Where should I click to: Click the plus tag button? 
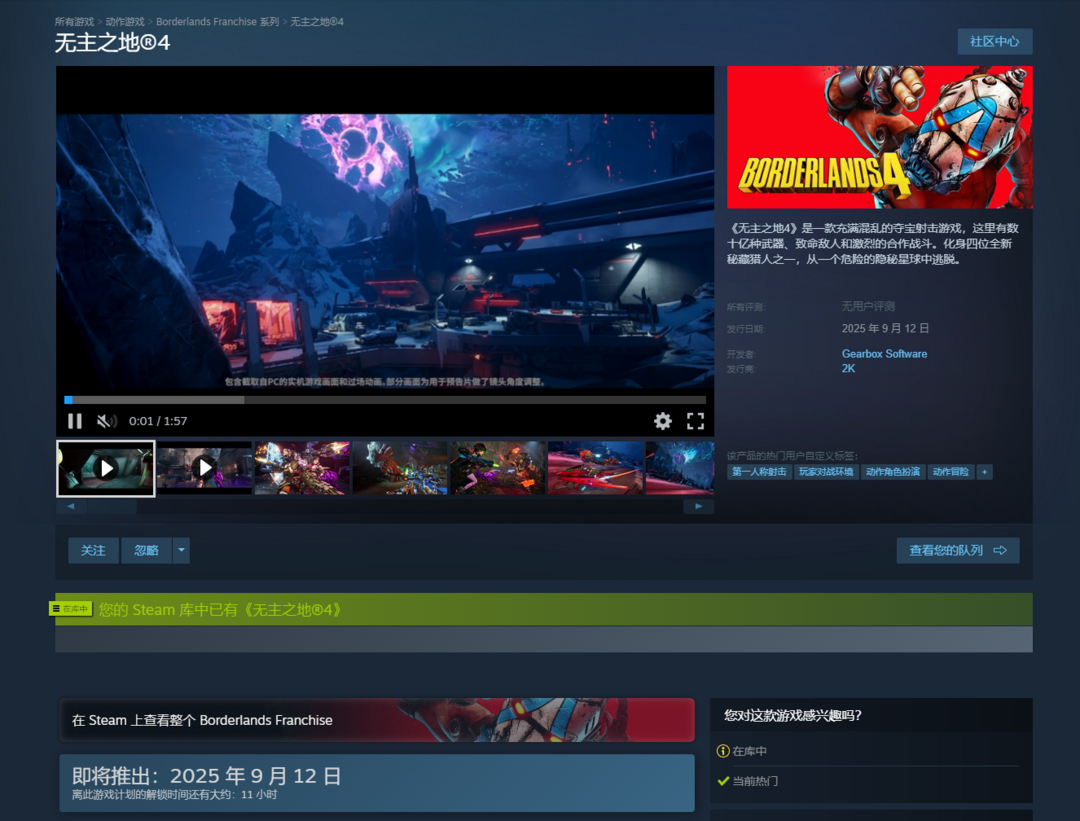(985, 472)
